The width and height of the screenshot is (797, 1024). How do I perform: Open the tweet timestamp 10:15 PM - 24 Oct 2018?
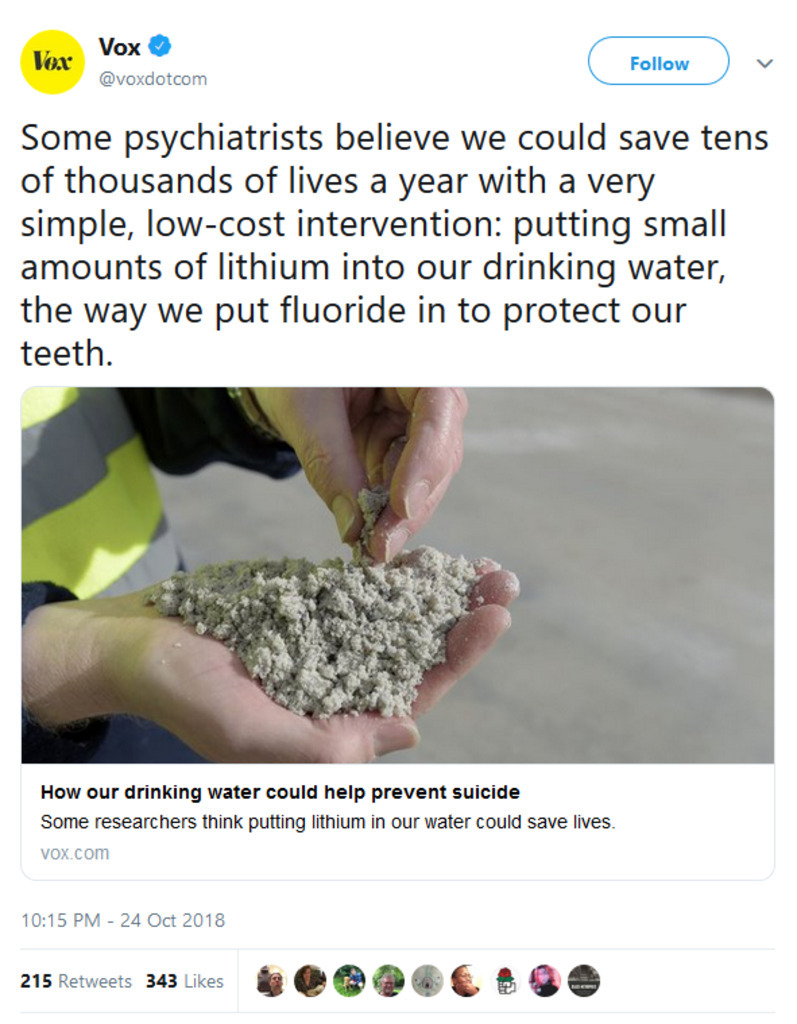123,920
